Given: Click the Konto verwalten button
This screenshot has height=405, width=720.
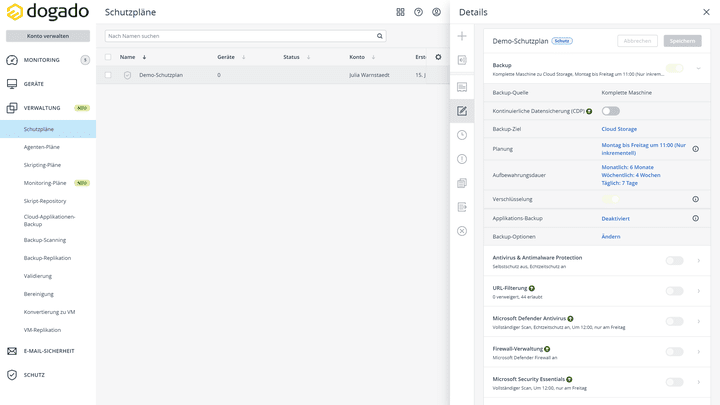Looking at the screenshot, I should pos(48,36).
